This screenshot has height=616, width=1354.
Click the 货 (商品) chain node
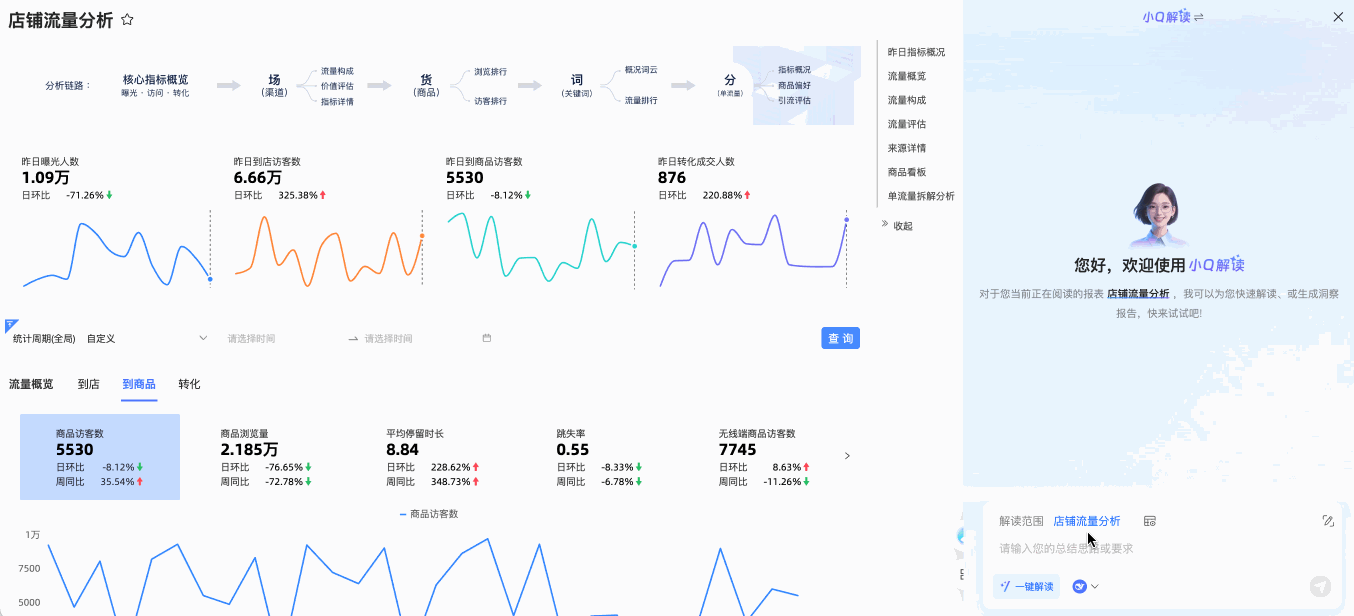point(426,85)
